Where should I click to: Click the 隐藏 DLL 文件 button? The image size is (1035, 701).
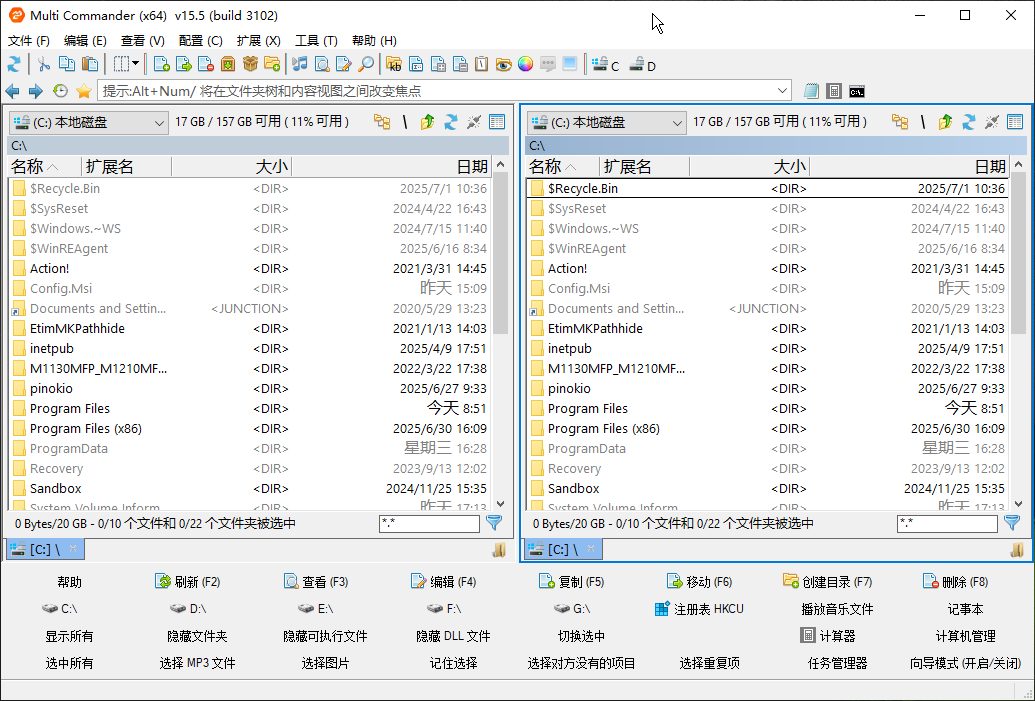click(453, 636)
